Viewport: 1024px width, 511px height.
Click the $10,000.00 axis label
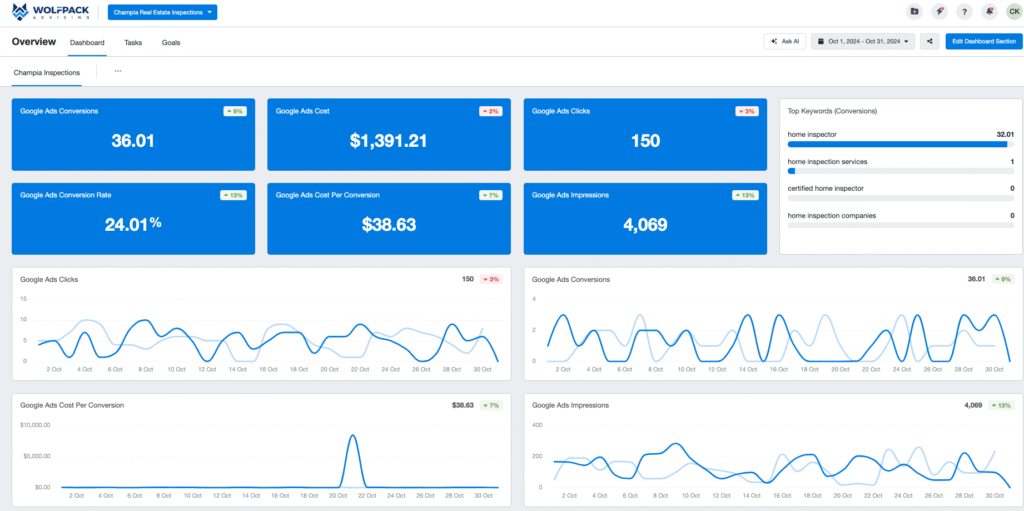(35, 425)
